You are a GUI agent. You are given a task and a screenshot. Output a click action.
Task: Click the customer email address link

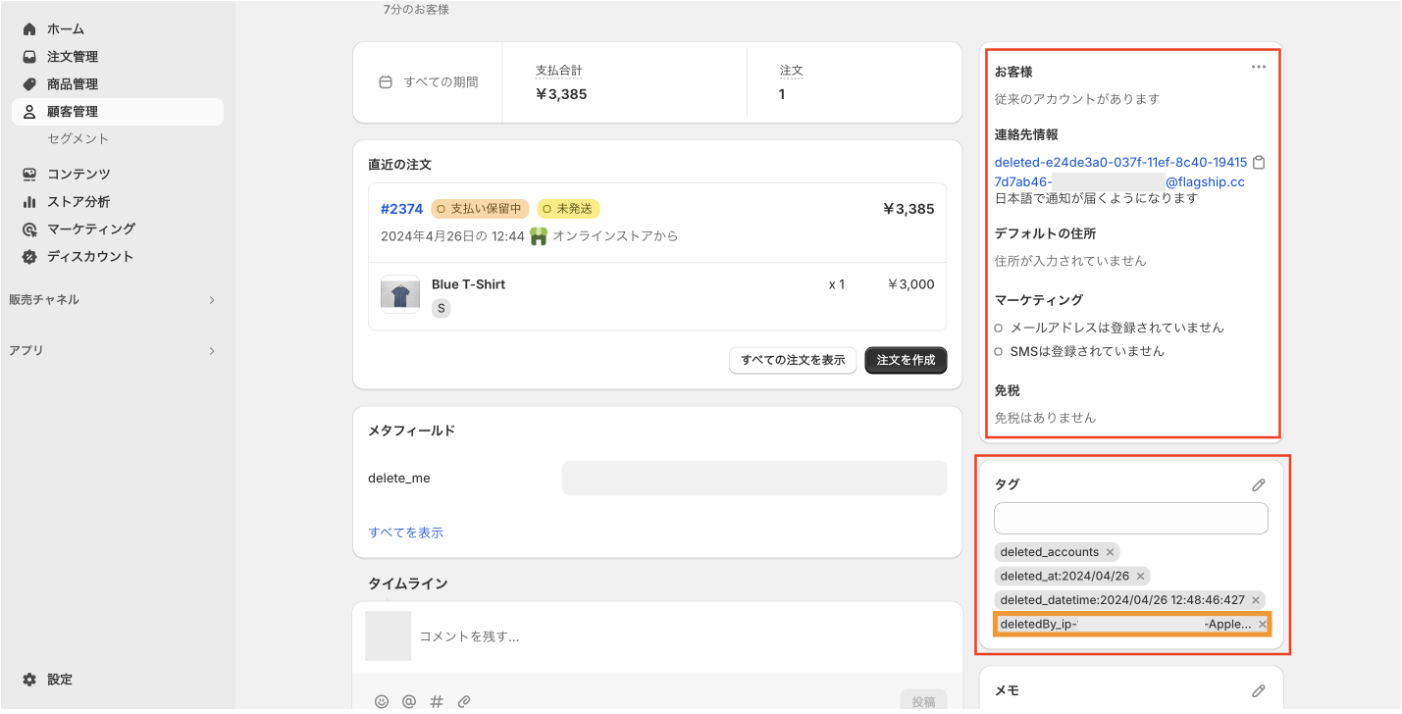pyautogui.click(x=1120, y=172)
